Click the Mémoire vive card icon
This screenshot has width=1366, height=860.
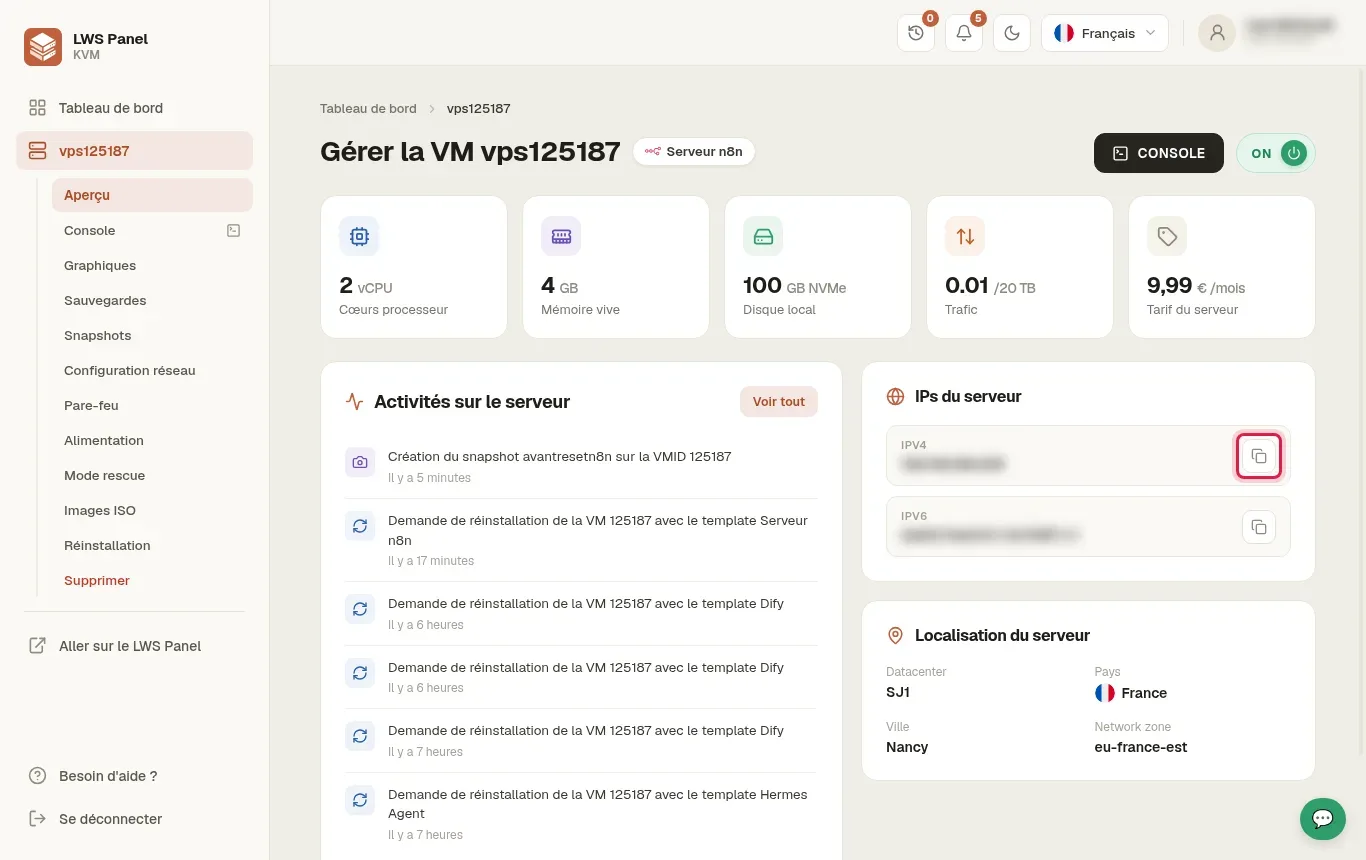561,236
